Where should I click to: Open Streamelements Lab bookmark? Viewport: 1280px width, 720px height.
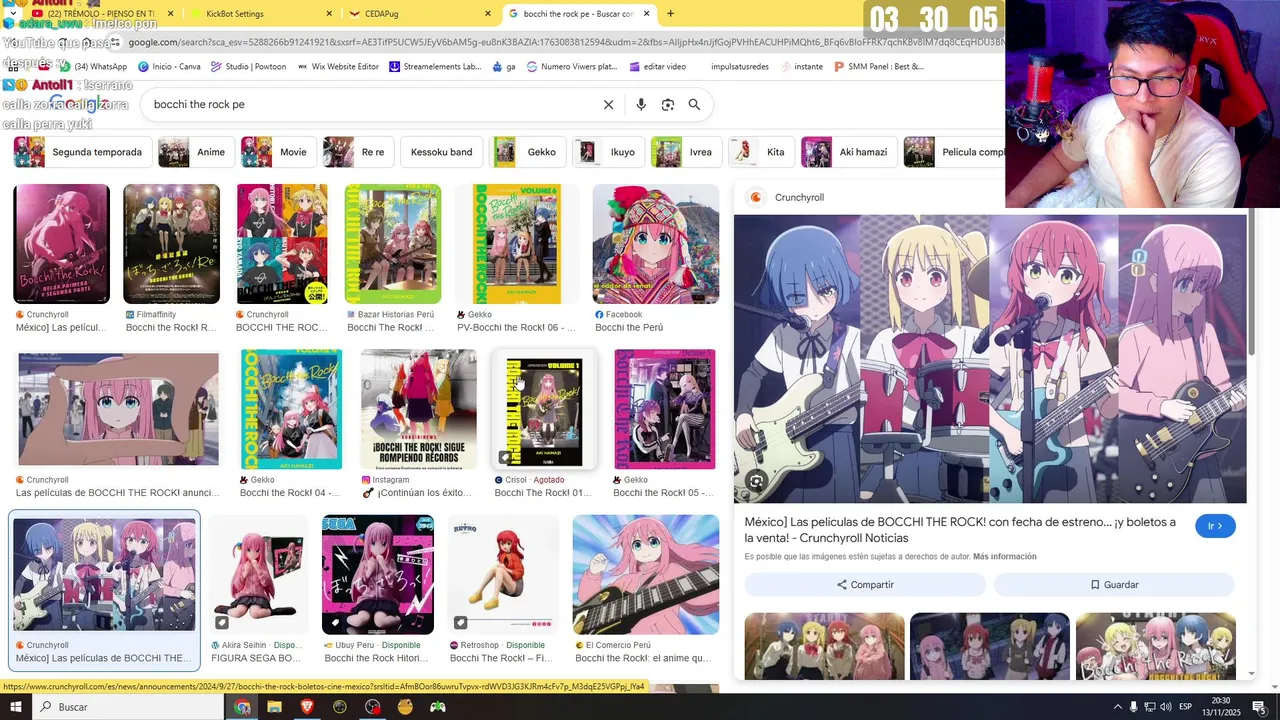click(x=435, y=66)
